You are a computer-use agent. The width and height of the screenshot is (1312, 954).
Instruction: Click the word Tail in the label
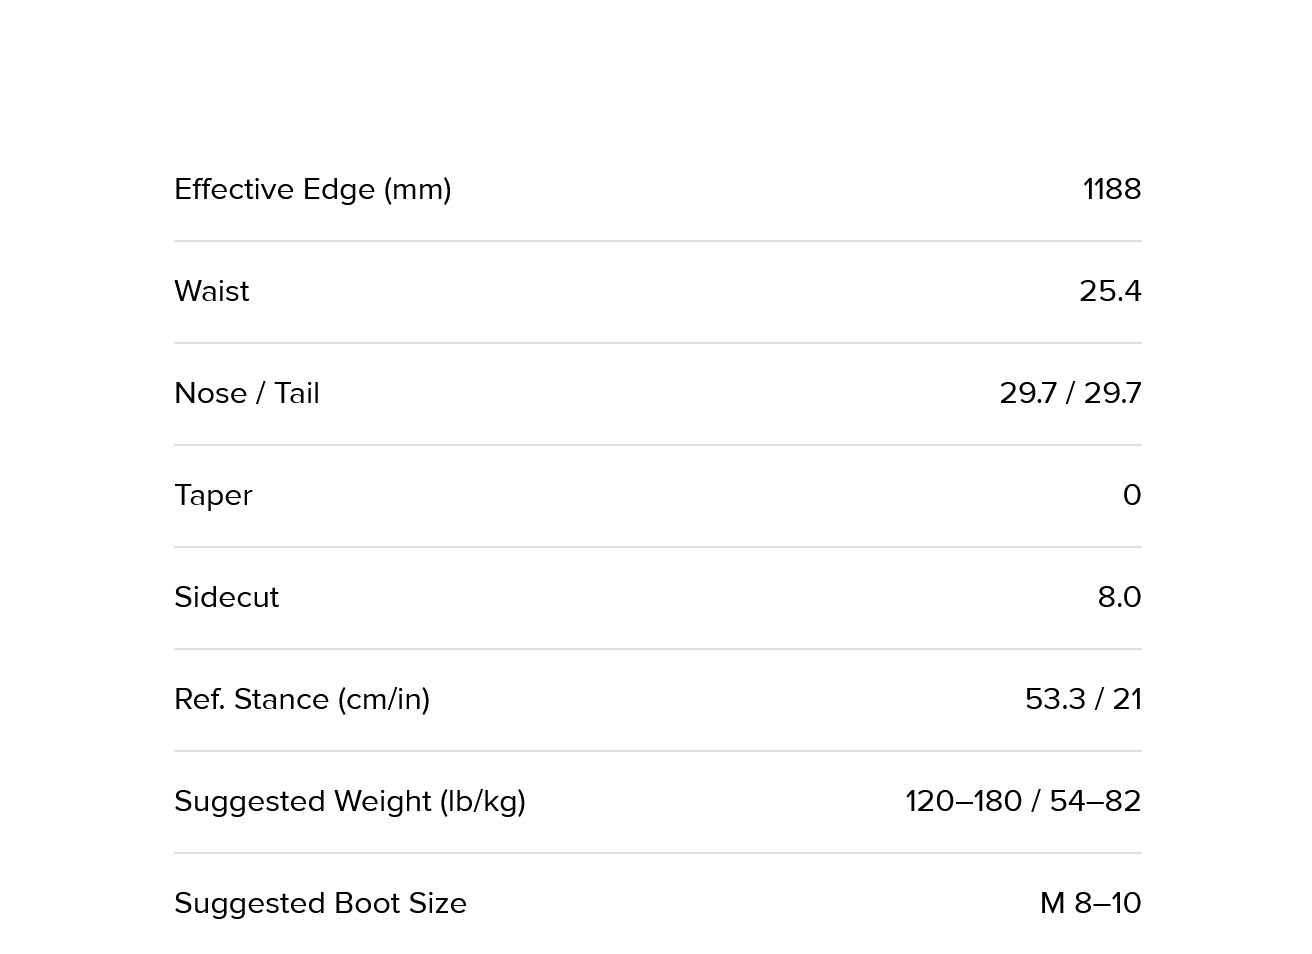297,393
